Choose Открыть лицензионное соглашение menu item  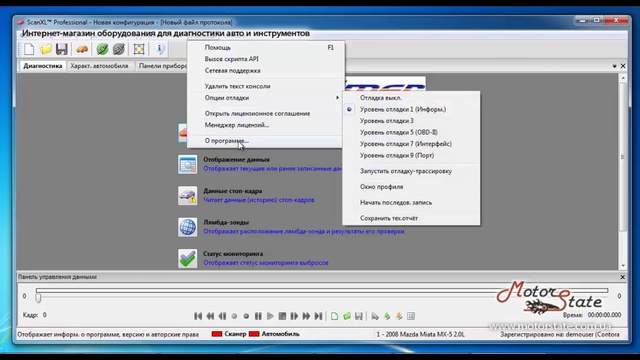pyautogui.click(x=265, y=113)
